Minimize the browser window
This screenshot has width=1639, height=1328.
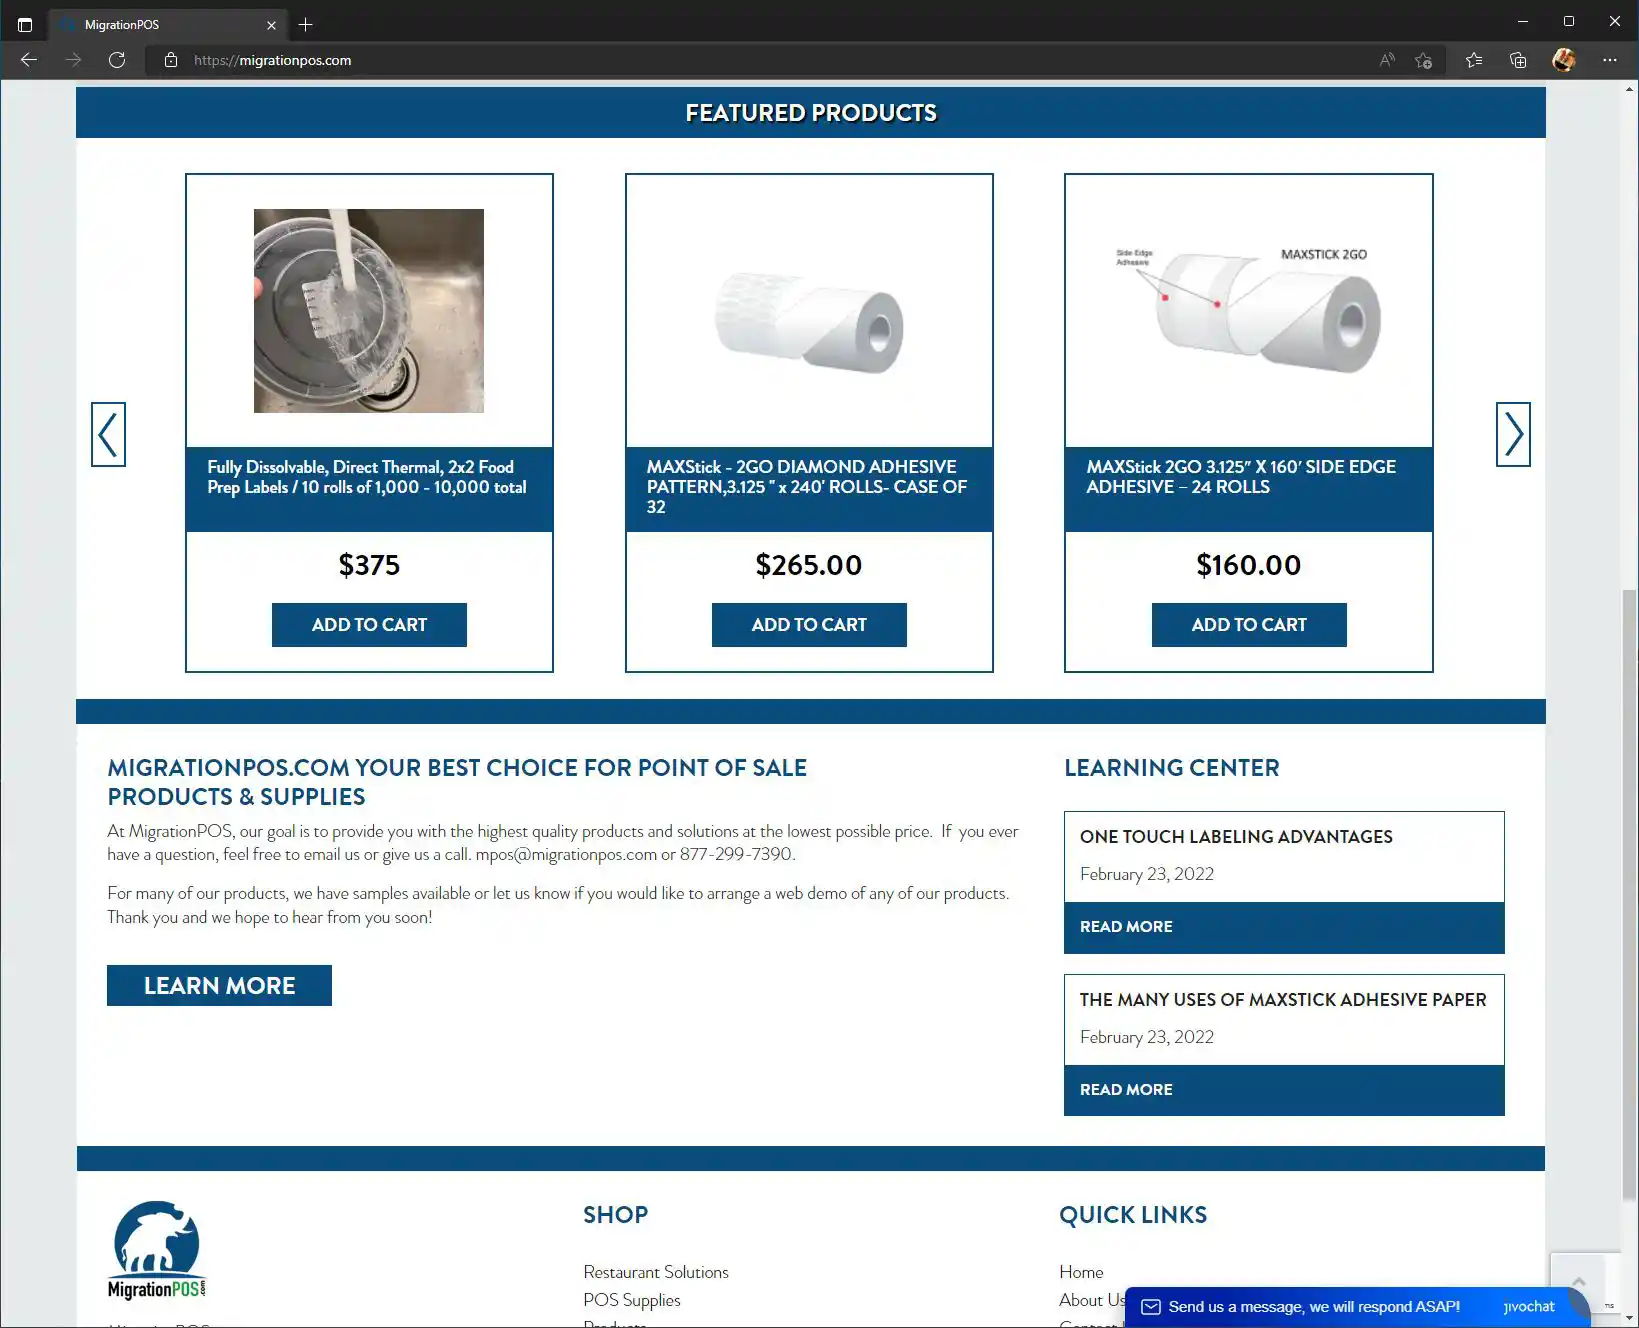click(1522, 21)
